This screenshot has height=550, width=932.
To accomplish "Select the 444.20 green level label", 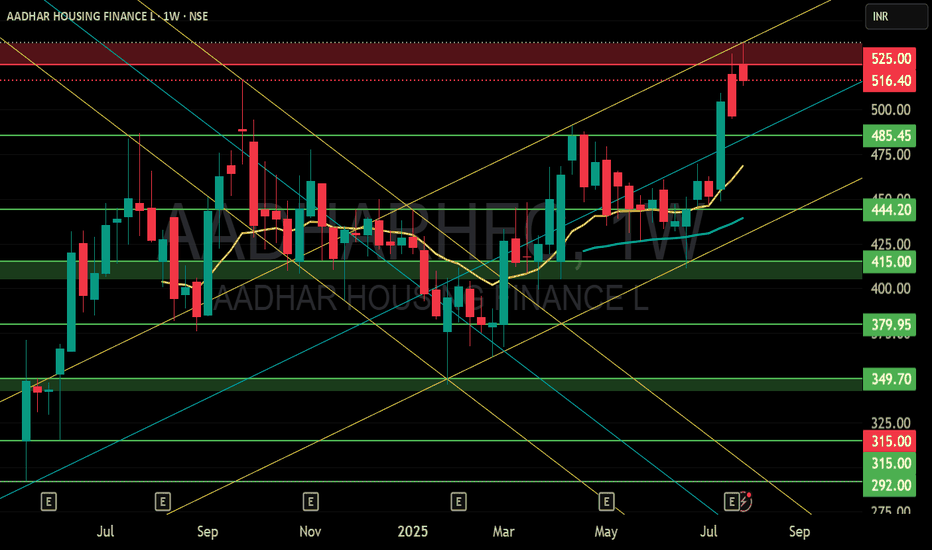I will pyautogui.click(x=890, y=210).
